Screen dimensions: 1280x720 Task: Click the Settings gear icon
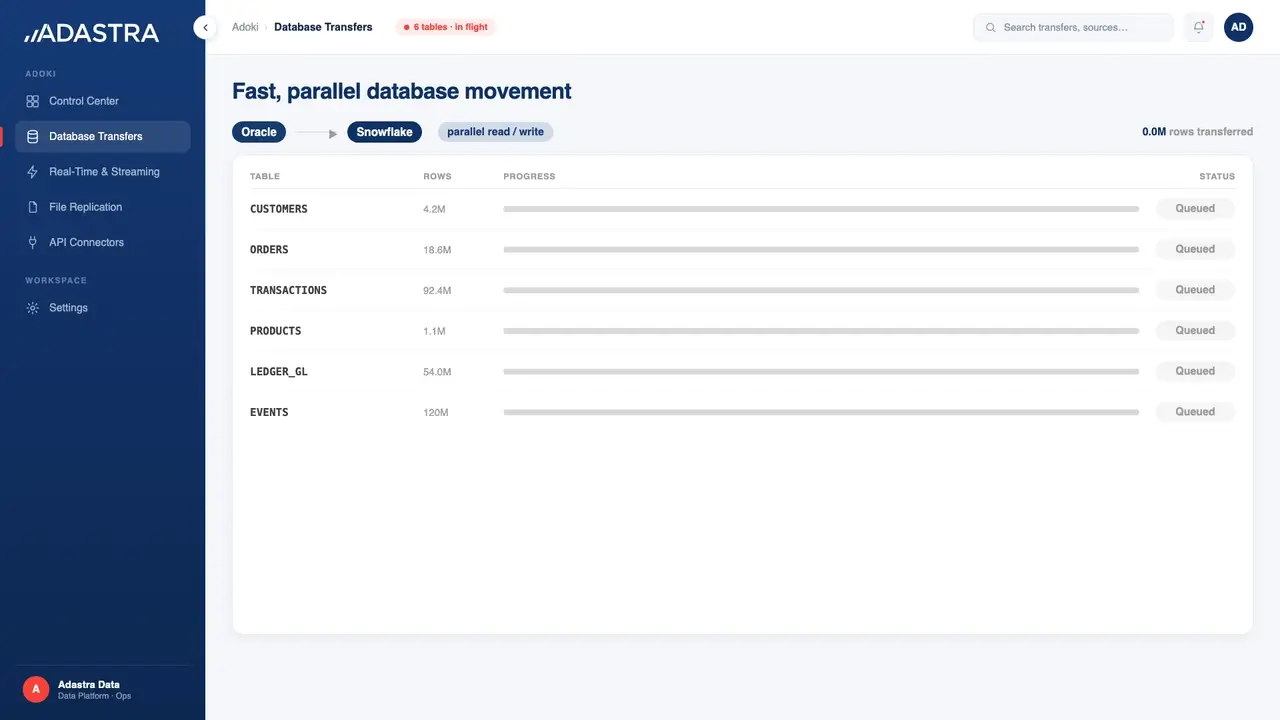click(x=32, y=308)
